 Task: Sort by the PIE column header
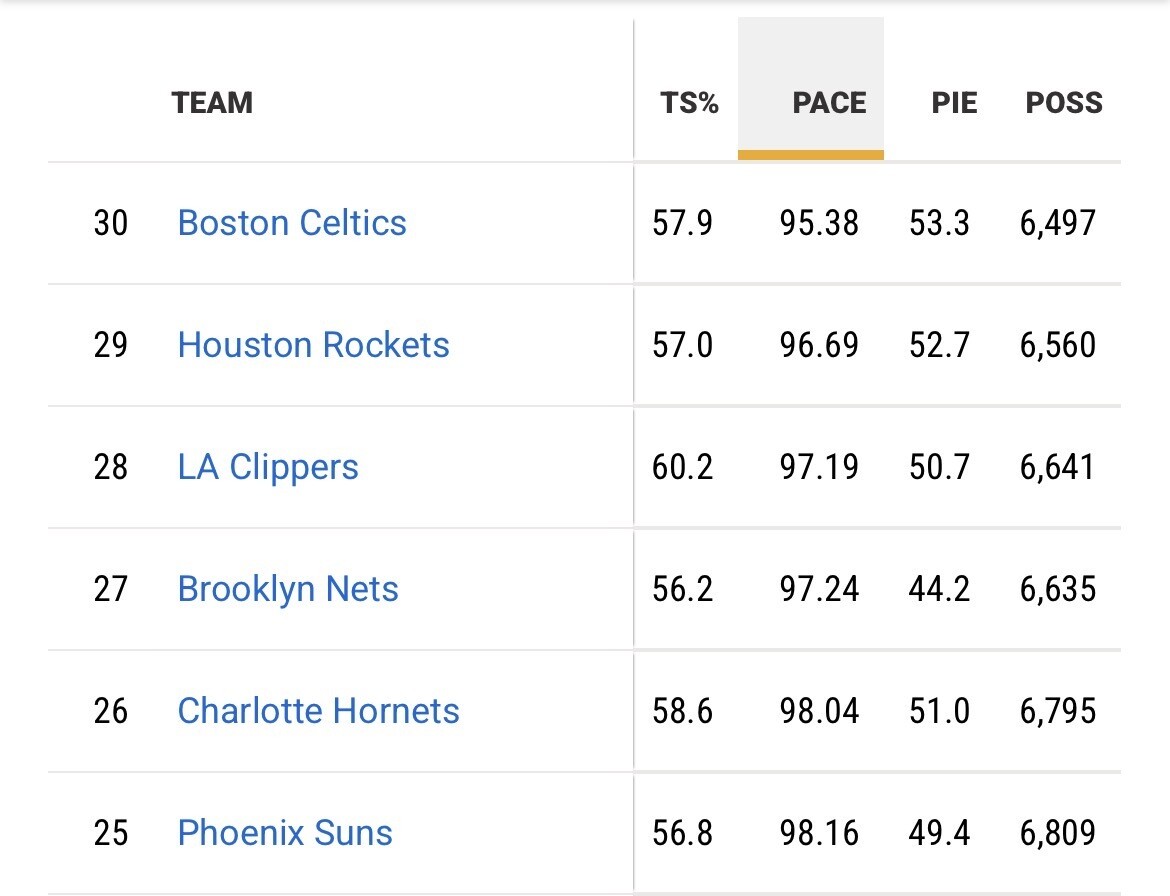[x=954, y=103]
